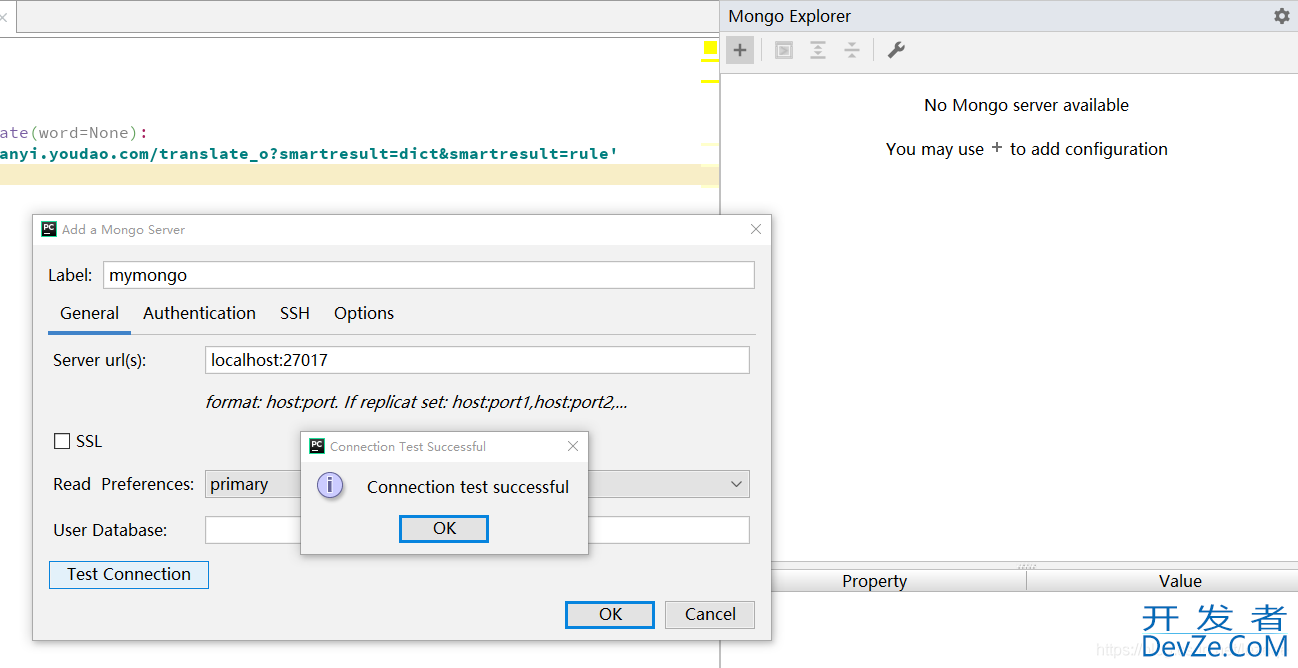Expand all nodes icon in Mongo Explorer toolbar

(818, 50)
